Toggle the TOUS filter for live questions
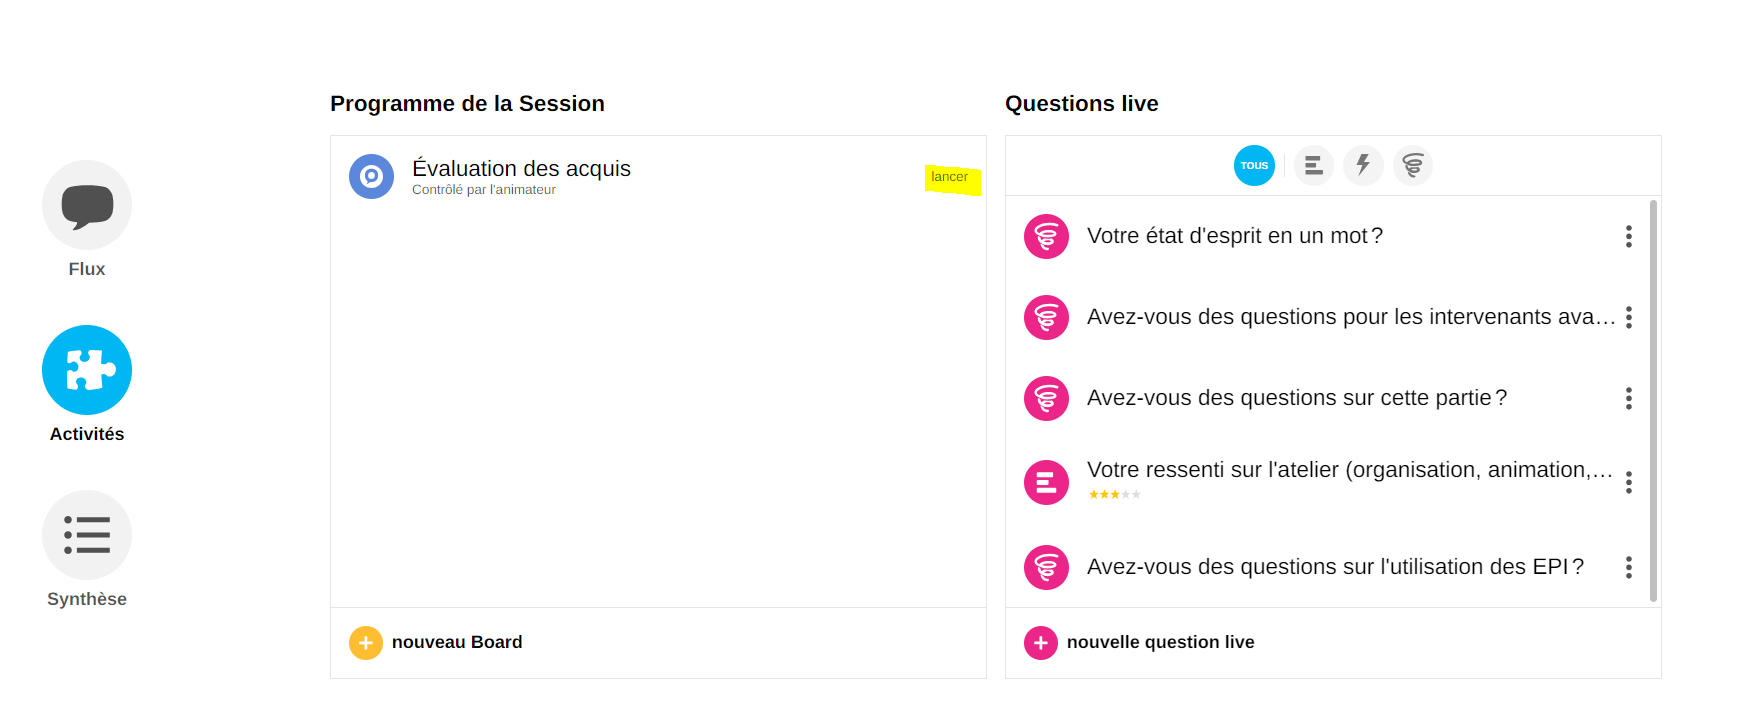Screen dimensions: 1746x723 pos(1254,166)
